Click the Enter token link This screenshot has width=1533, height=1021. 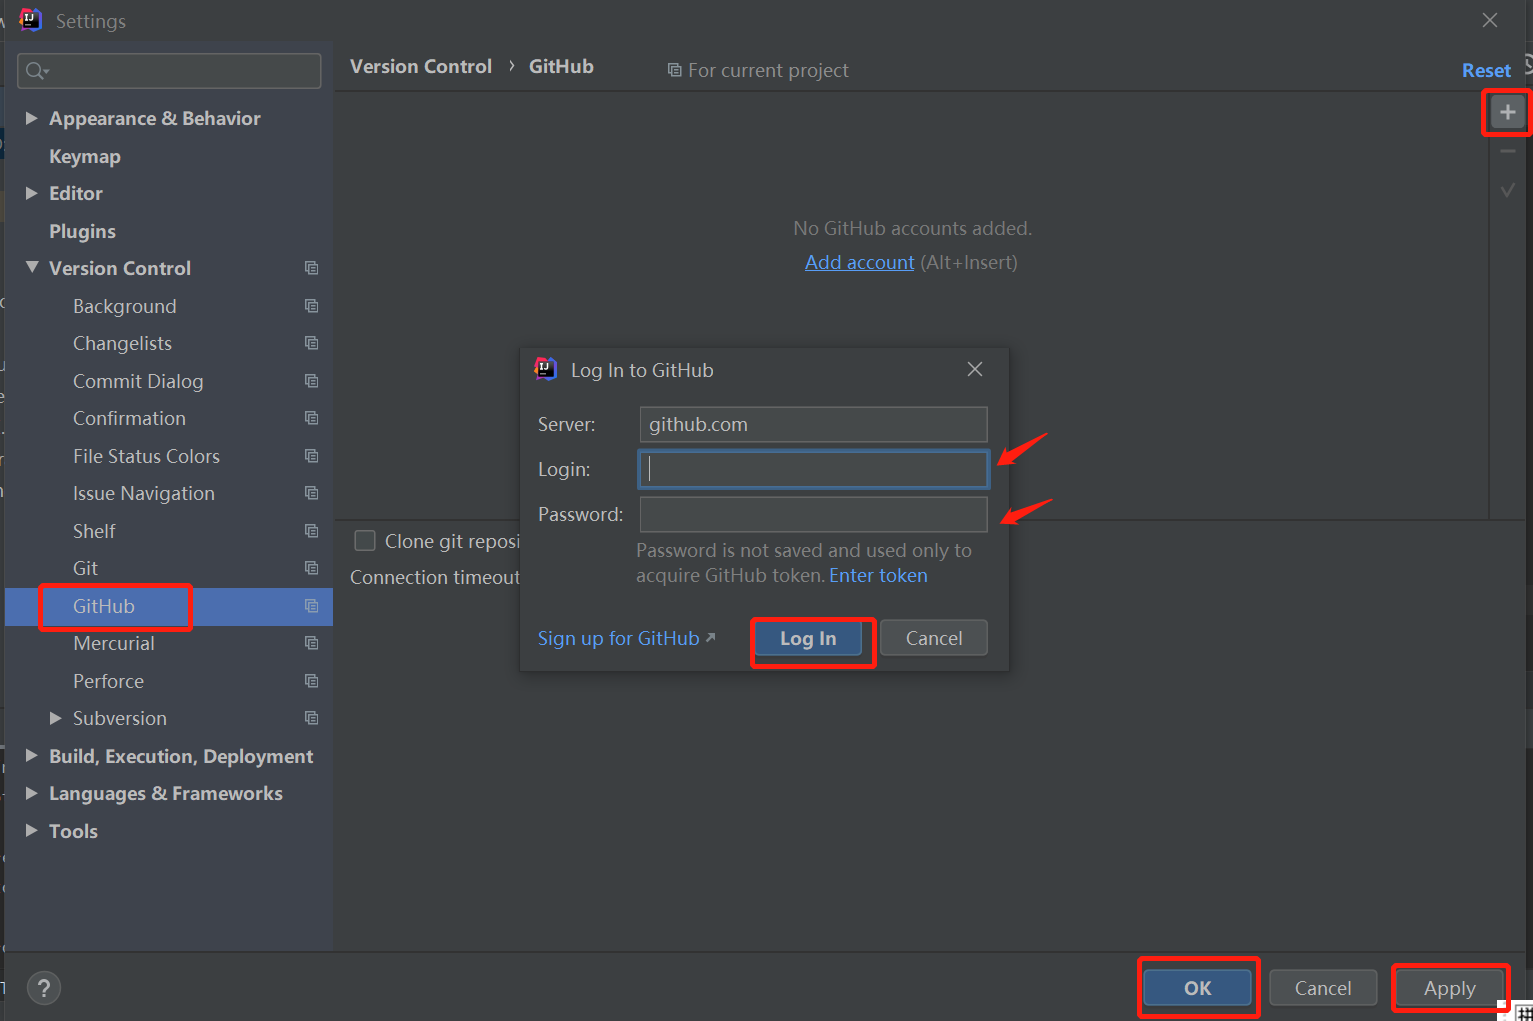coord(878,575)
